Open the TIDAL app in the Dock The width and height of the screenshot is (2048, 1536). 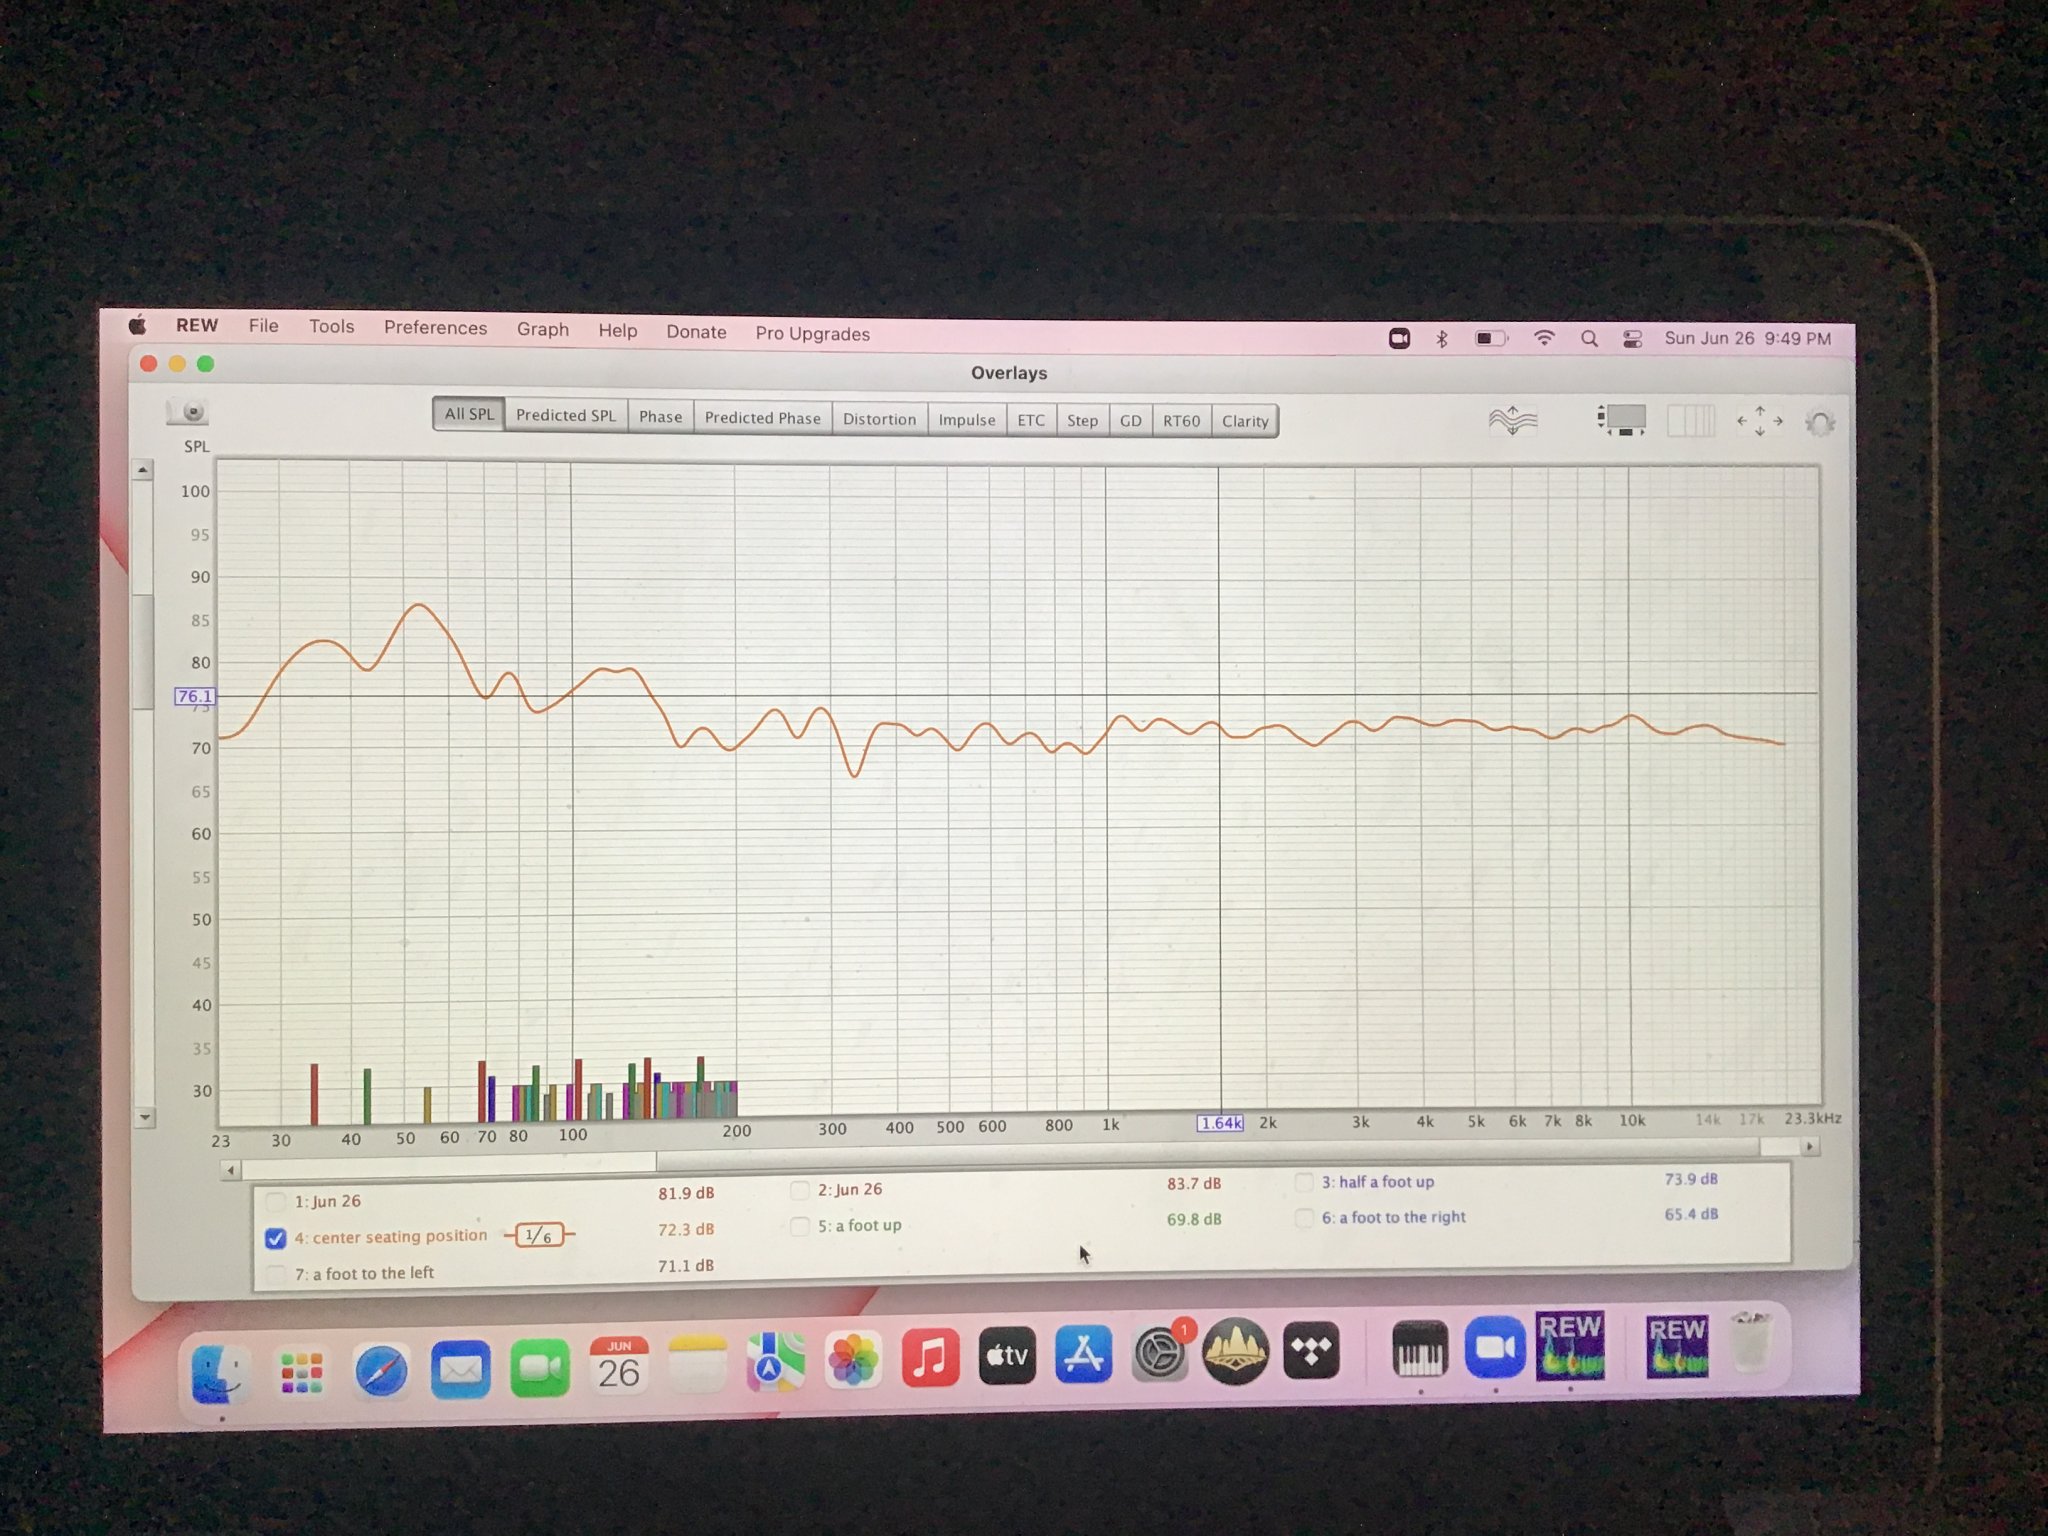1311,1351
